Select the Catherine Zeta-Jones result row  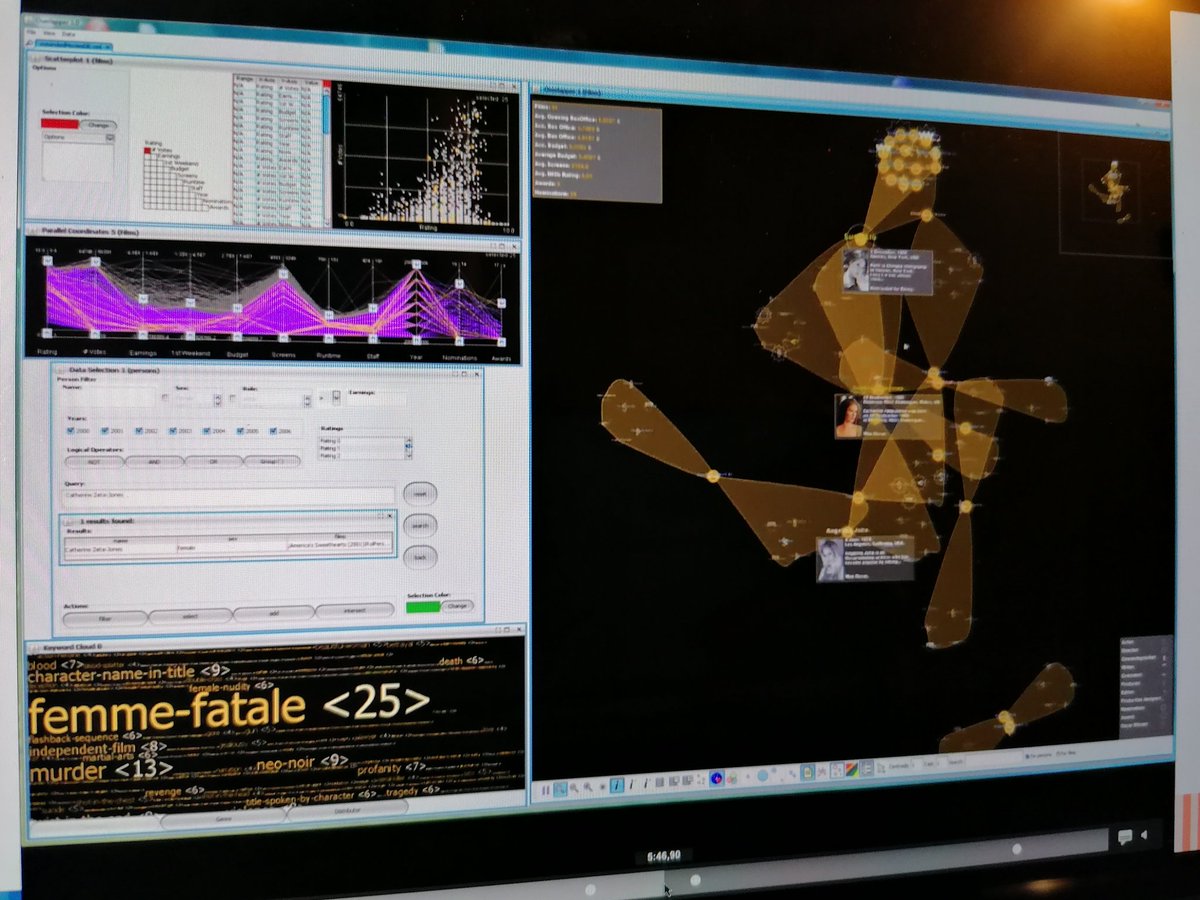point(228,549)
